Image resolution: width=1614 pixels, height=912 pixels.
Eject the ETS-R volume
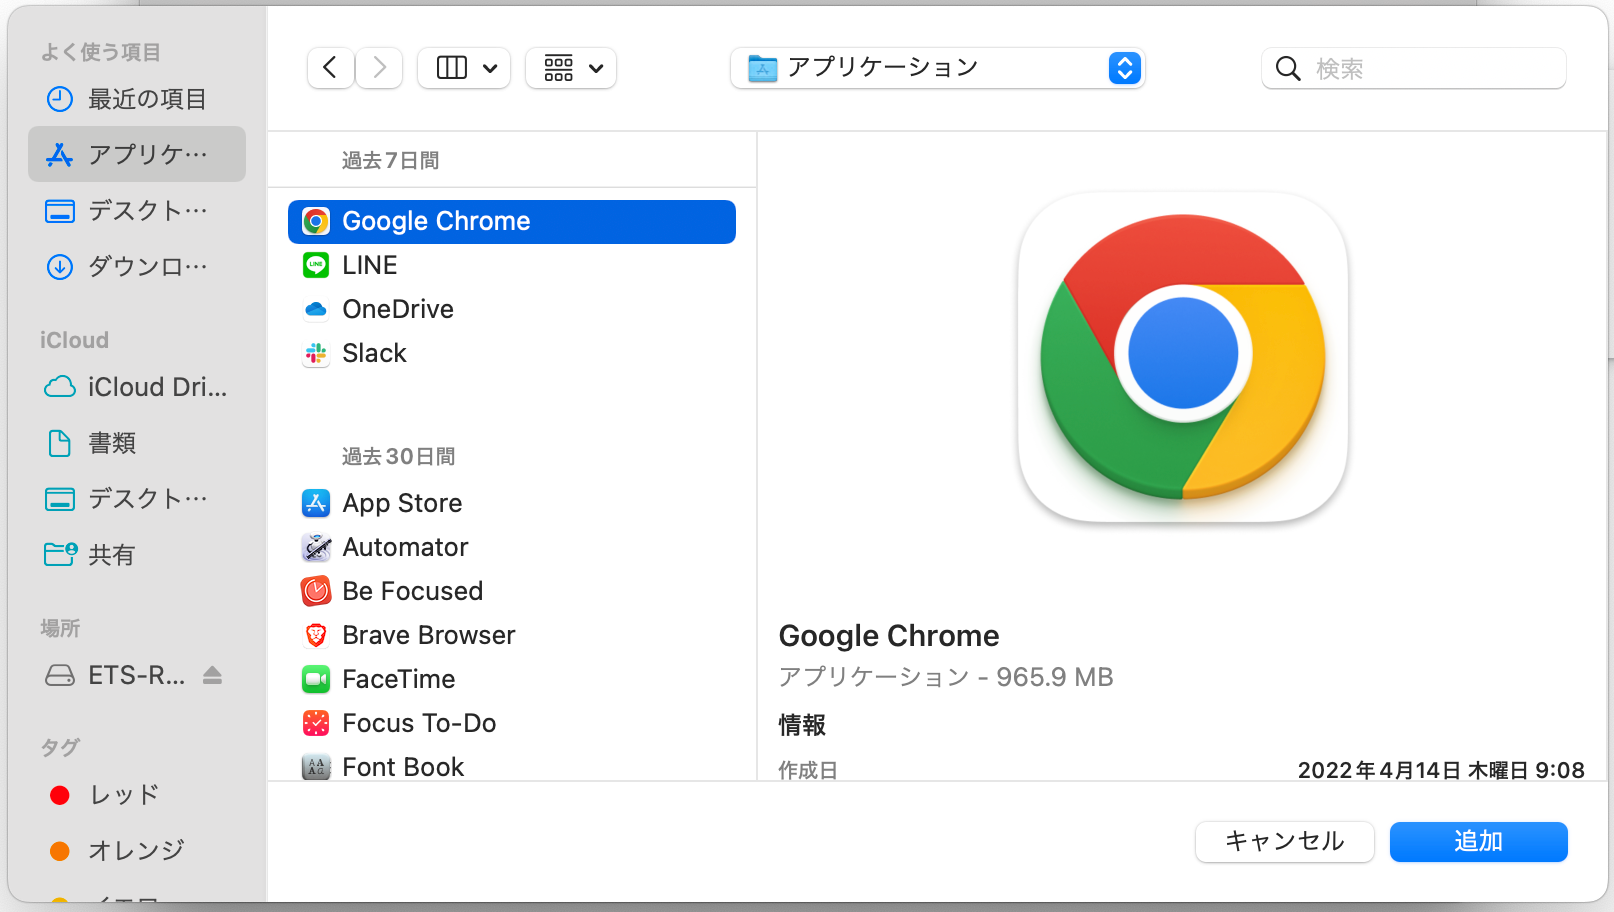tap(212, 676)
